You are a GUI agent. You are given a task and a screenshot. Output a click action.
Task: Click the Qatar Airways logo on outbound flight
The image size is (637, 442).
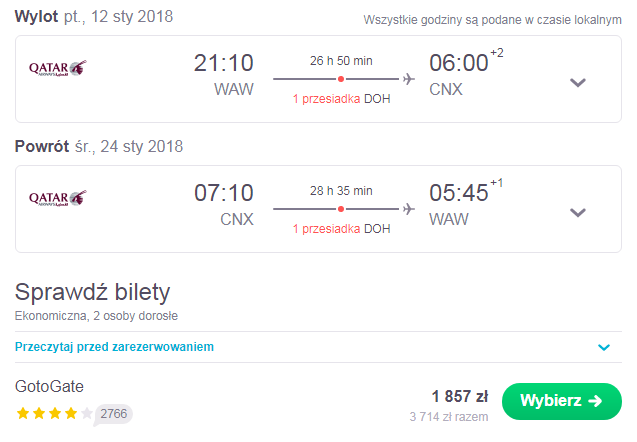tap(58, 69)
